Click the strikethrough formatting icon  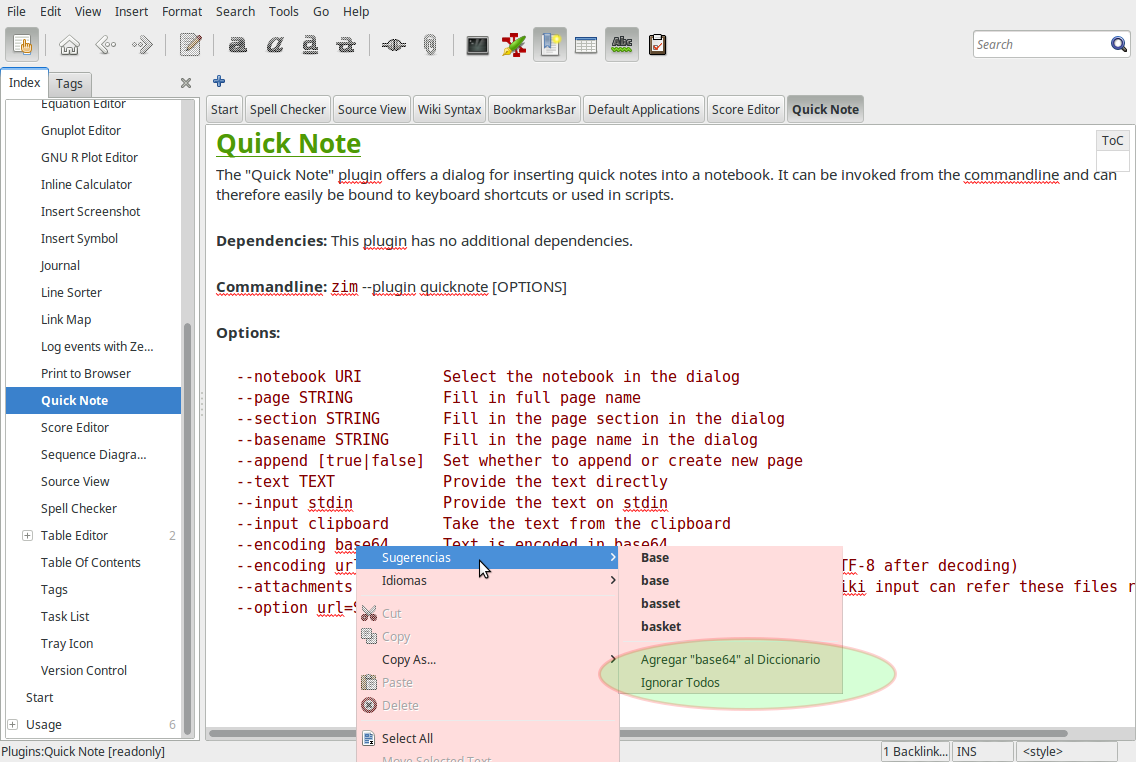[x=346, y=45]
